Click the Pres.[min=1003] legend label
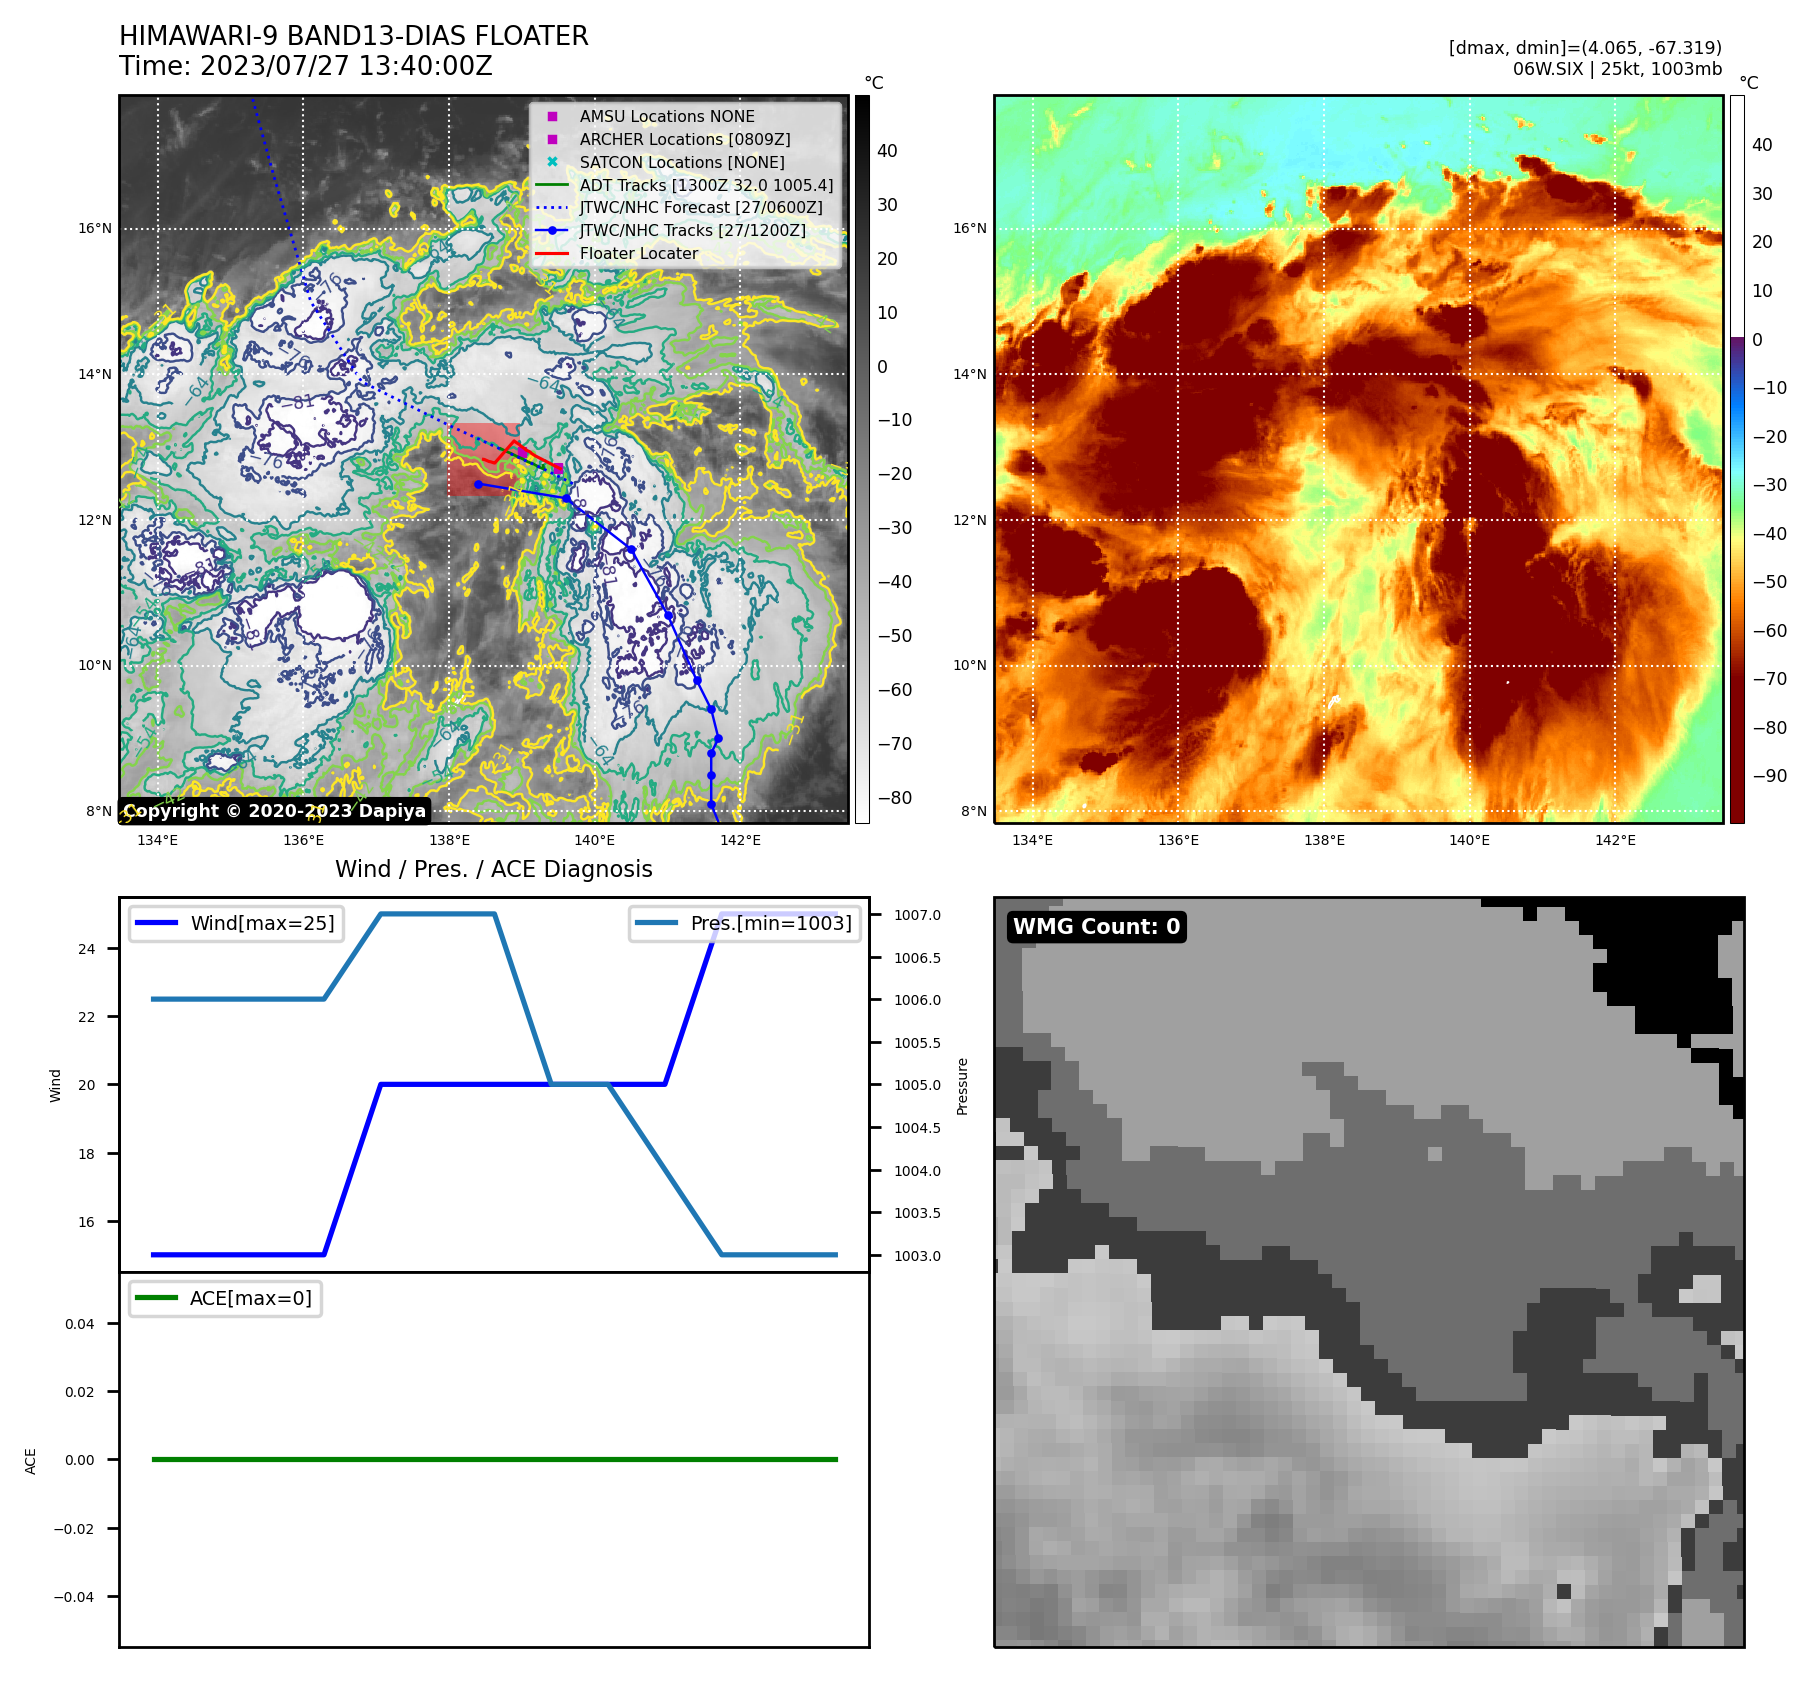The image size is (1813, 1684). pyautogui.click(x=771, y=923)
